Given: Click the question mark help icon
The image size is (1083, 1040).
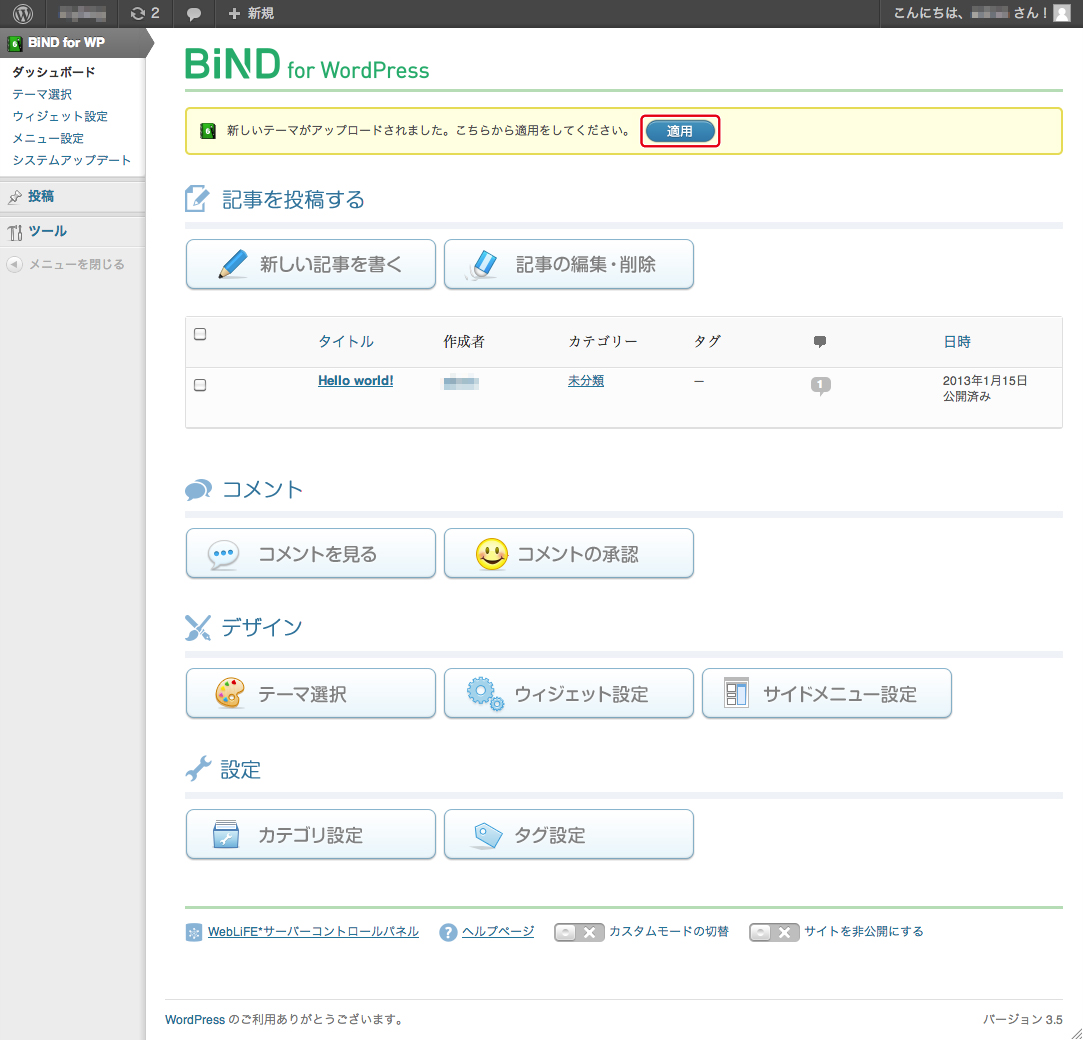Looking at the screenshot, I should [x=448, y=932].
